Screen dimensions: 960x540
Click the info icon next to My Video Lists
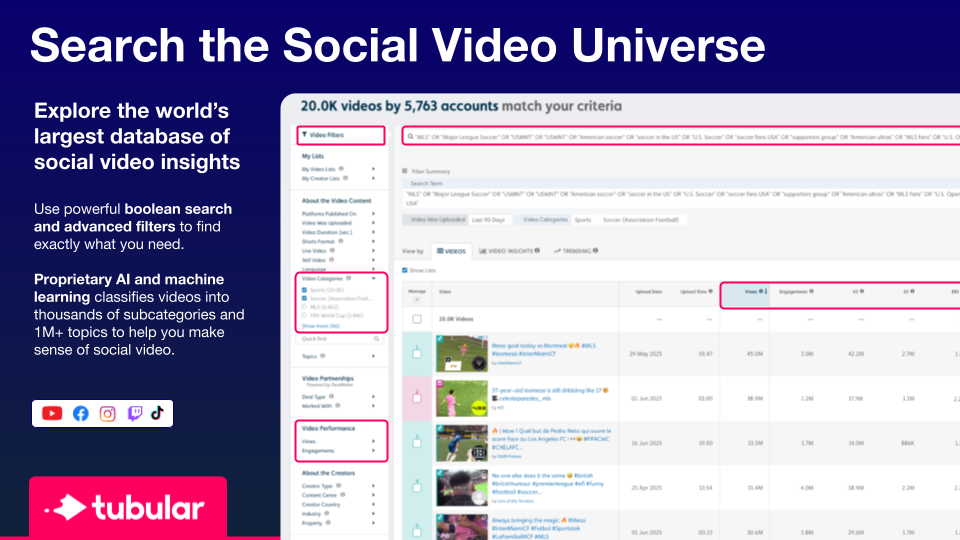(341, 169)
